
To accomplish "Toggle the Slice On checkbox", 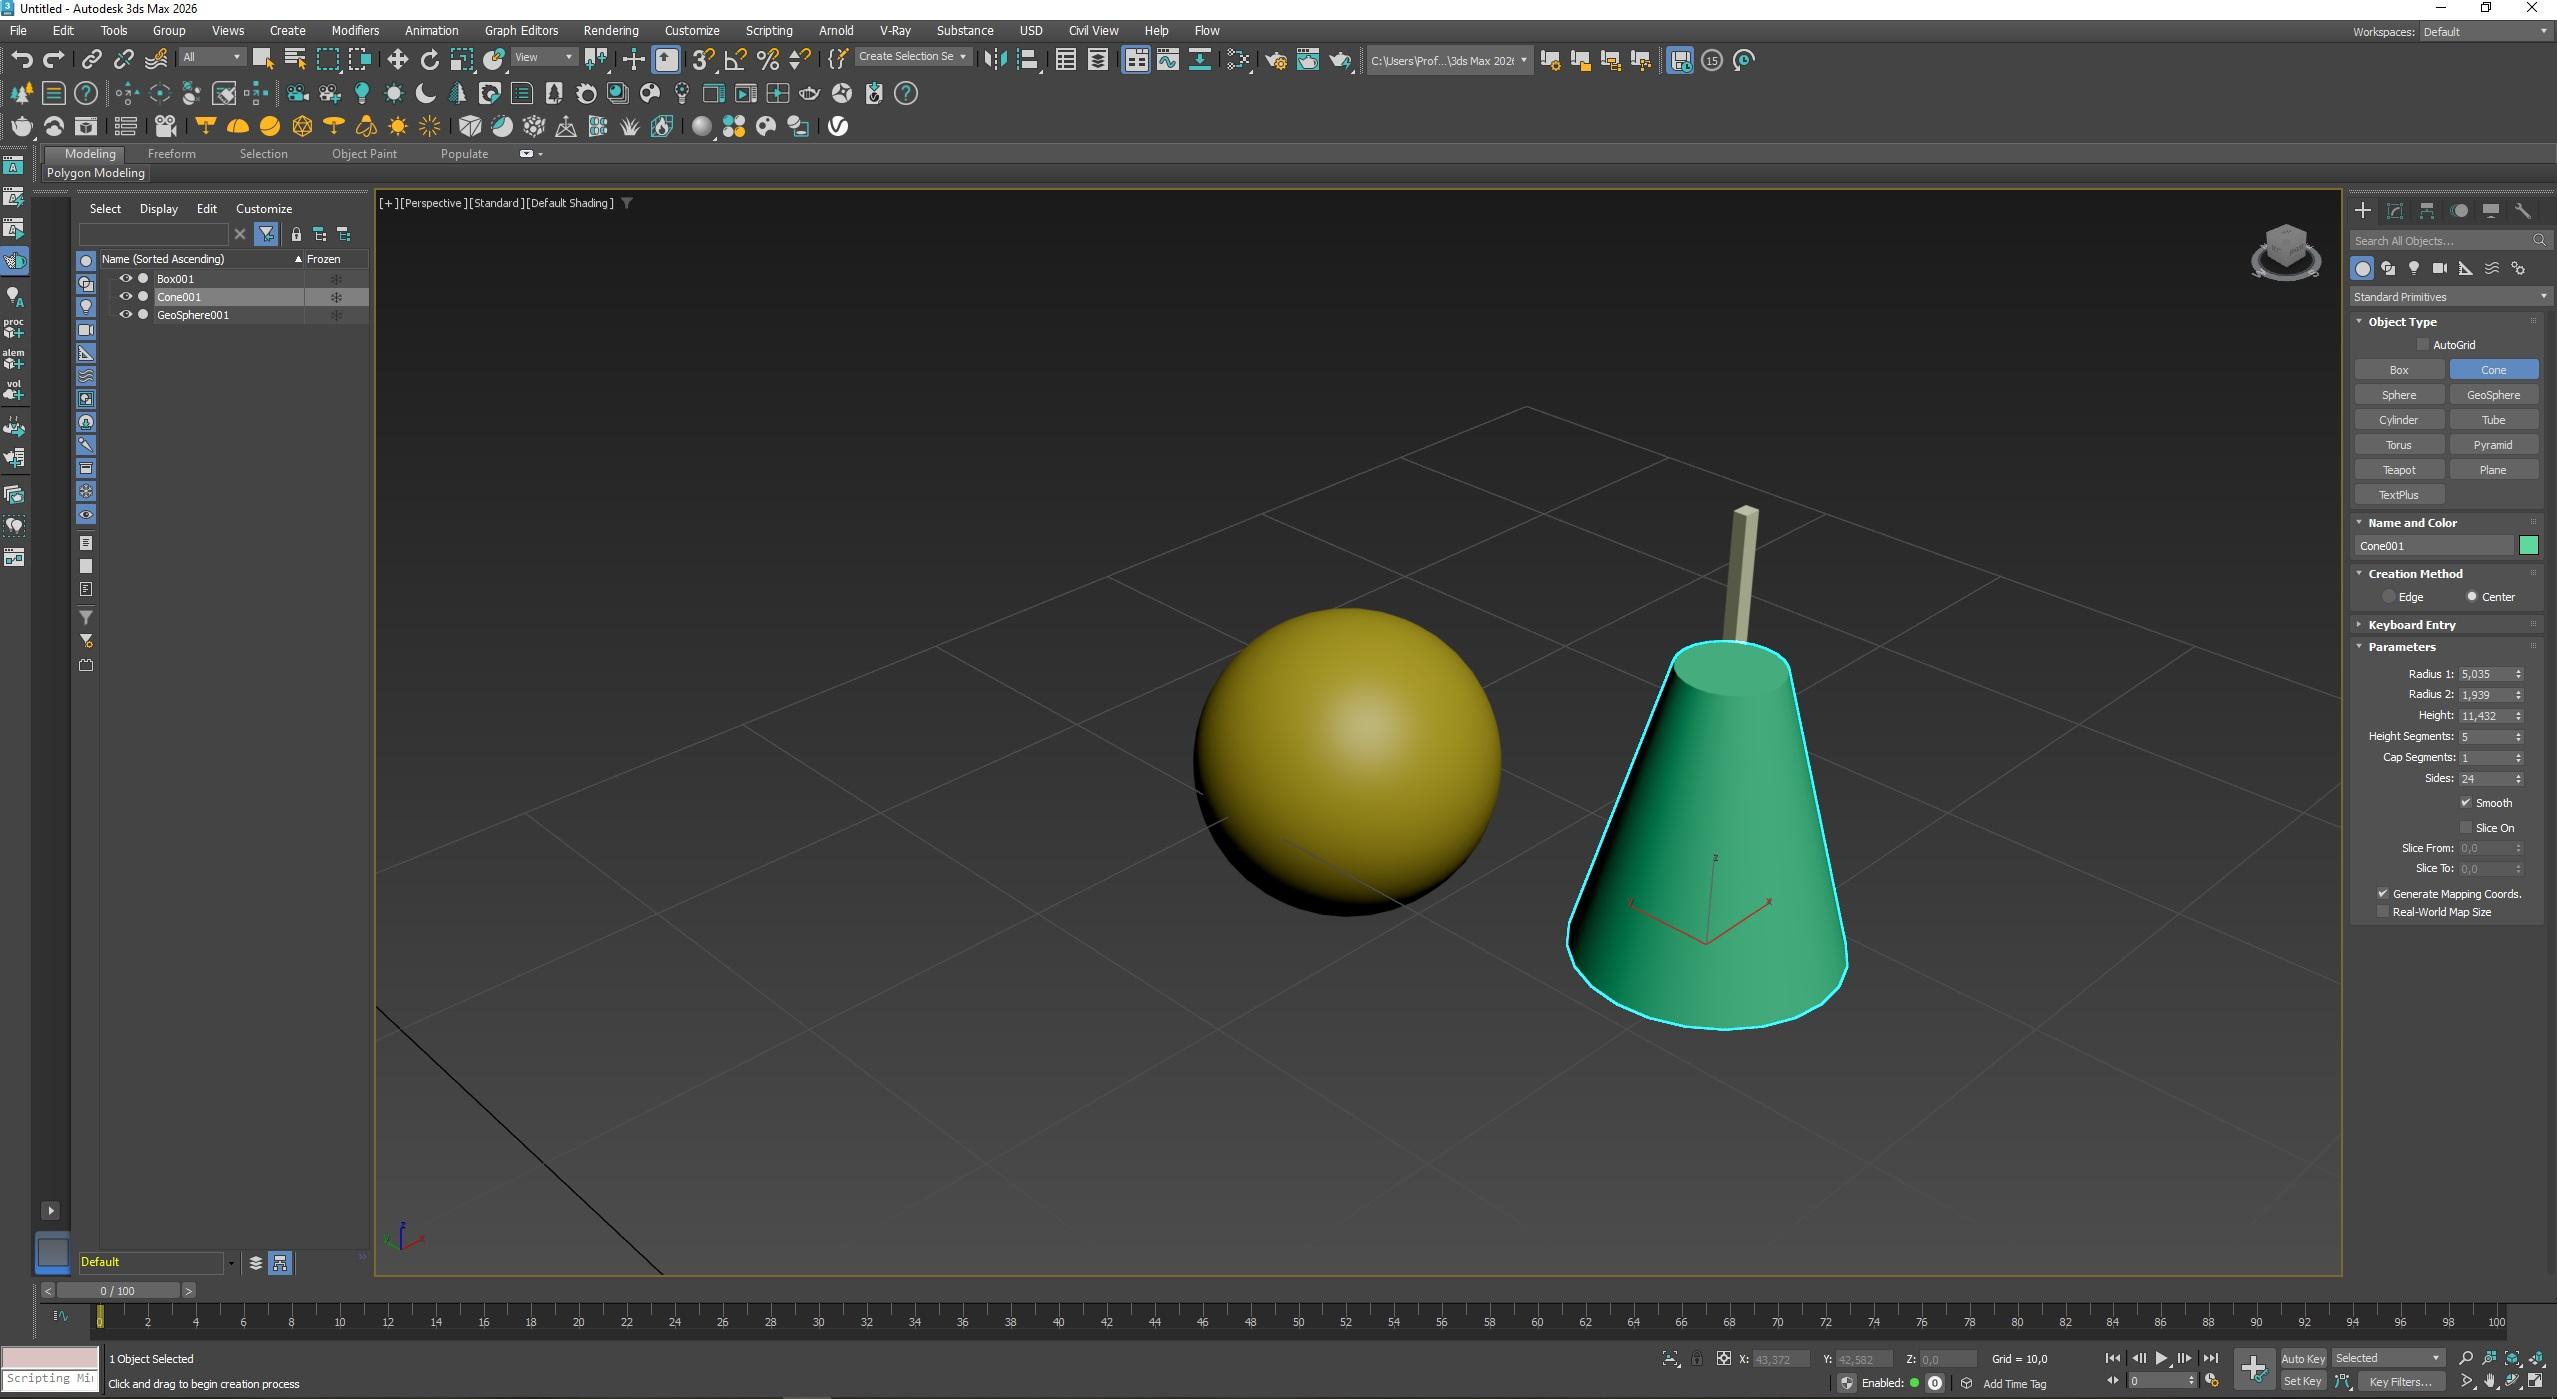I will (2466, 827).
